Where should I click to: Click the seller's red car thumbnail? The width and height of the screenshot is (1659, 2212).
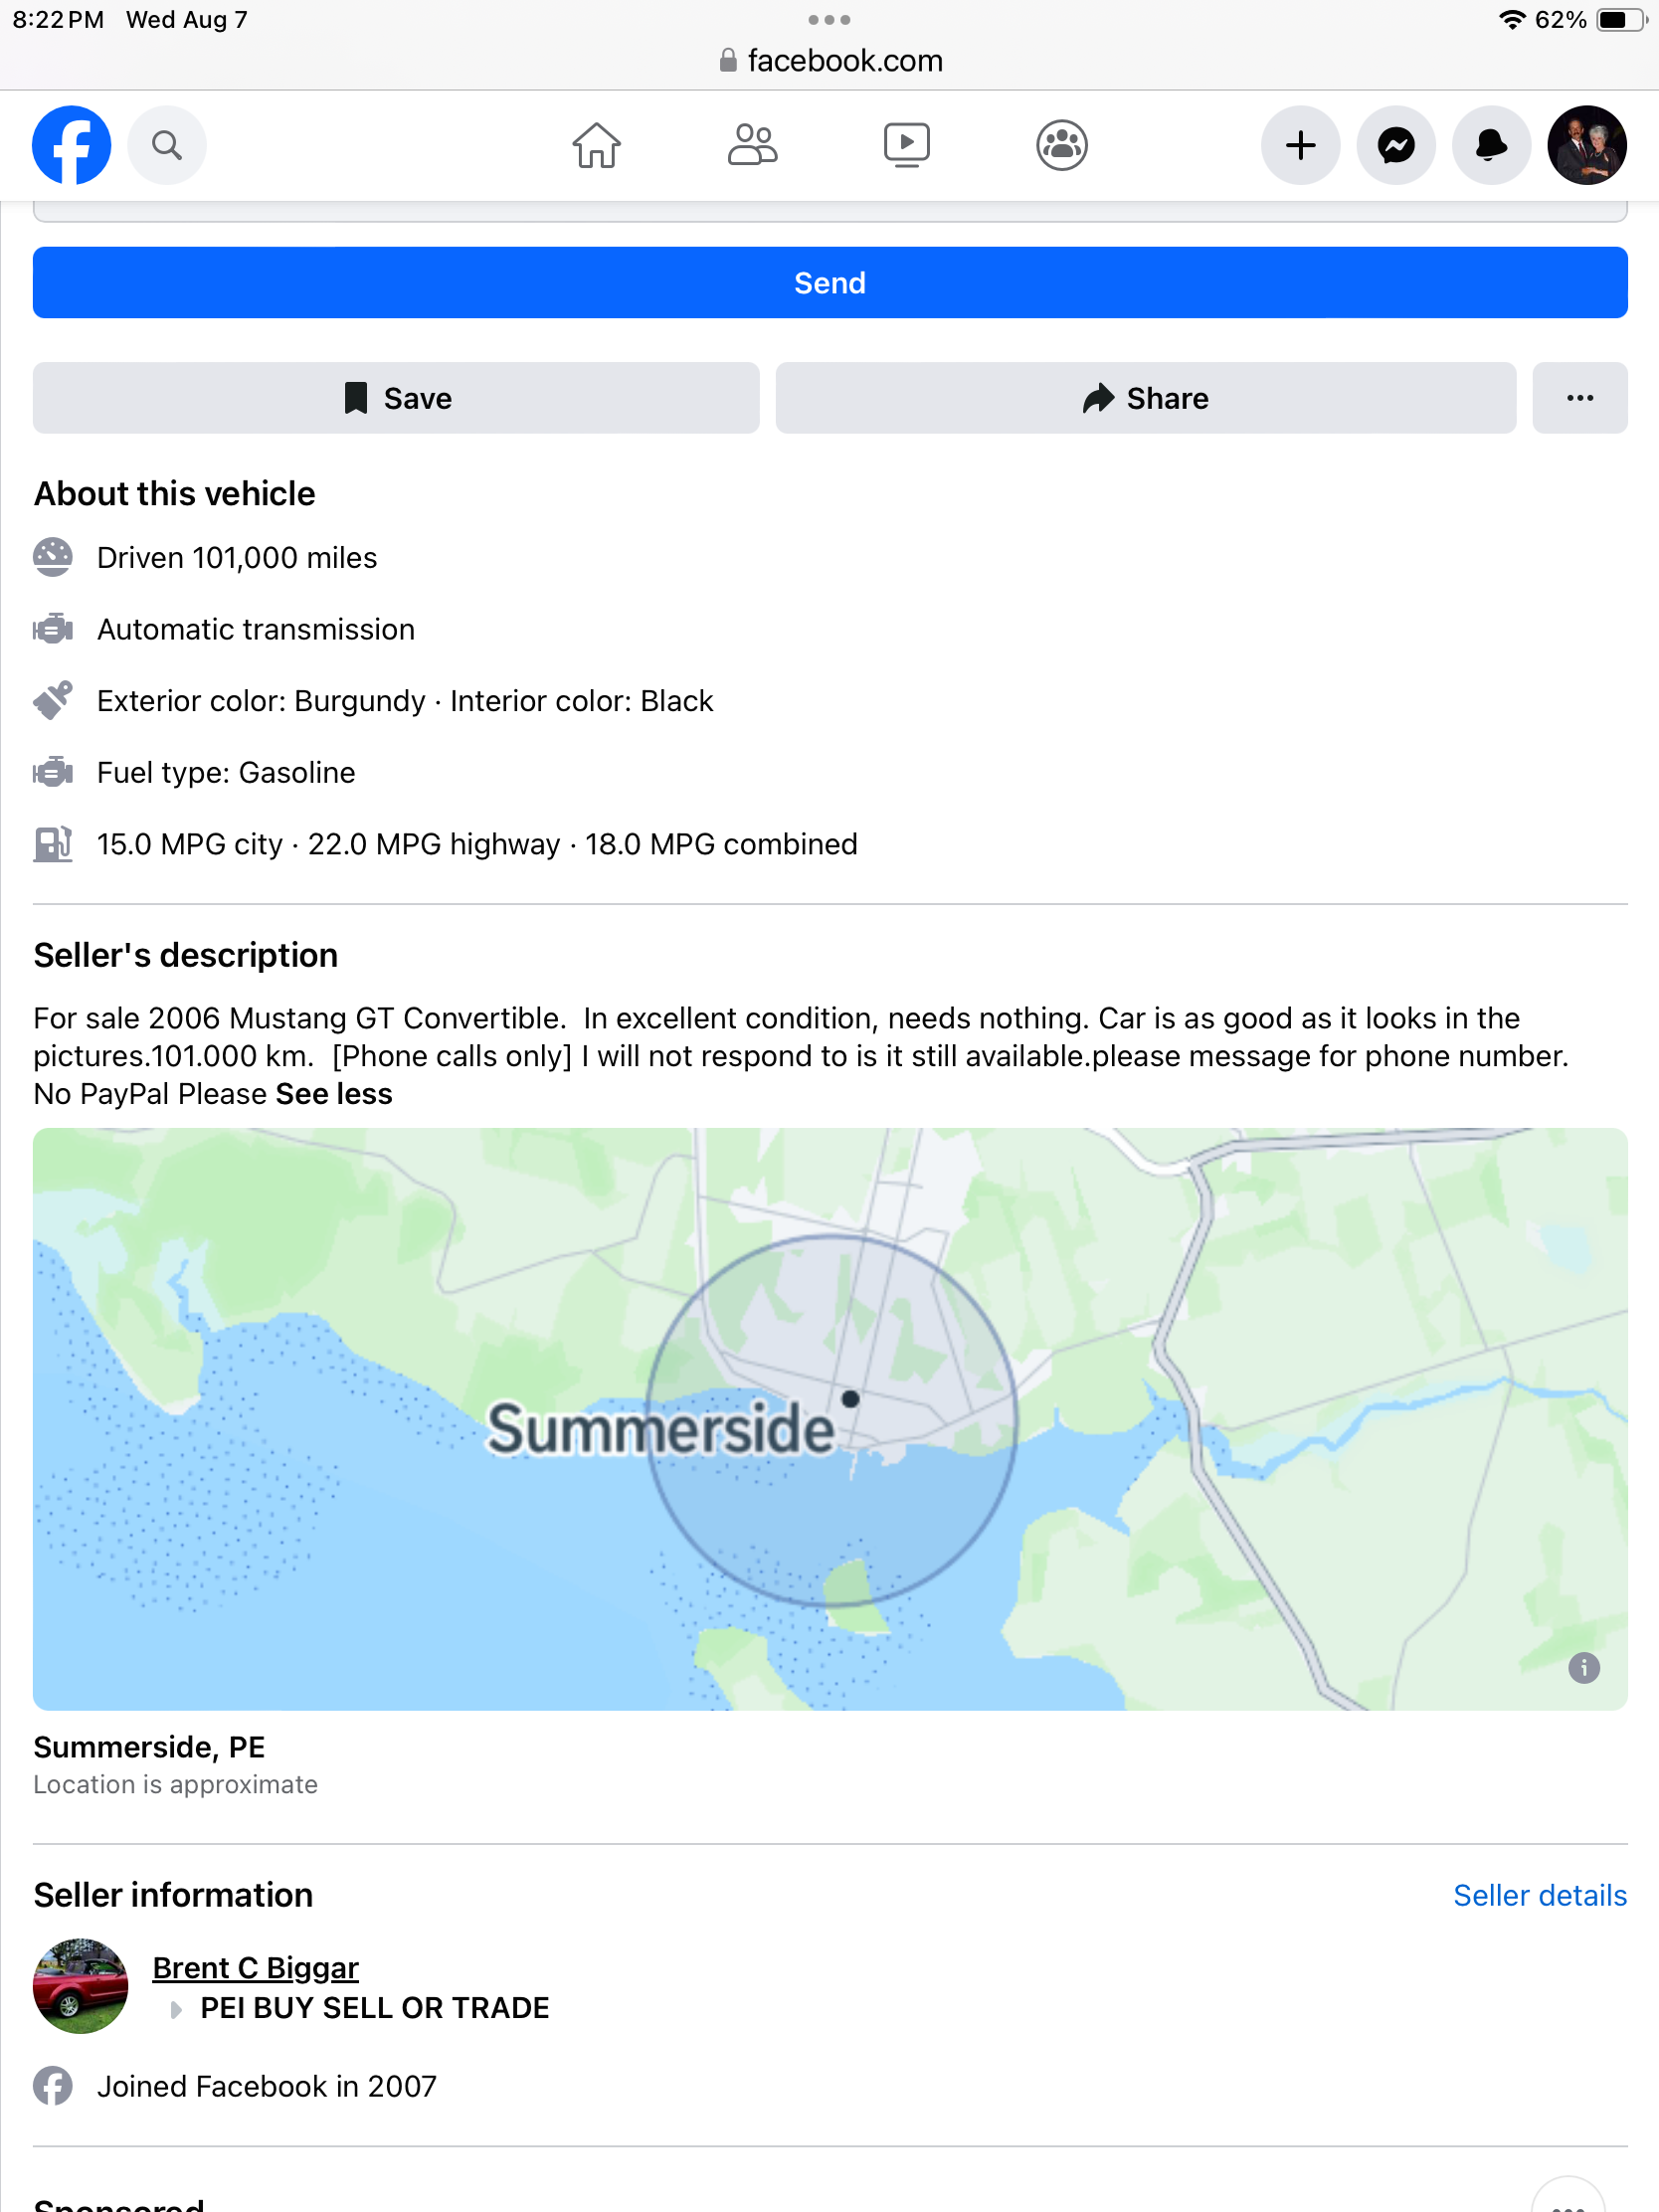(x=81, y=1986)
